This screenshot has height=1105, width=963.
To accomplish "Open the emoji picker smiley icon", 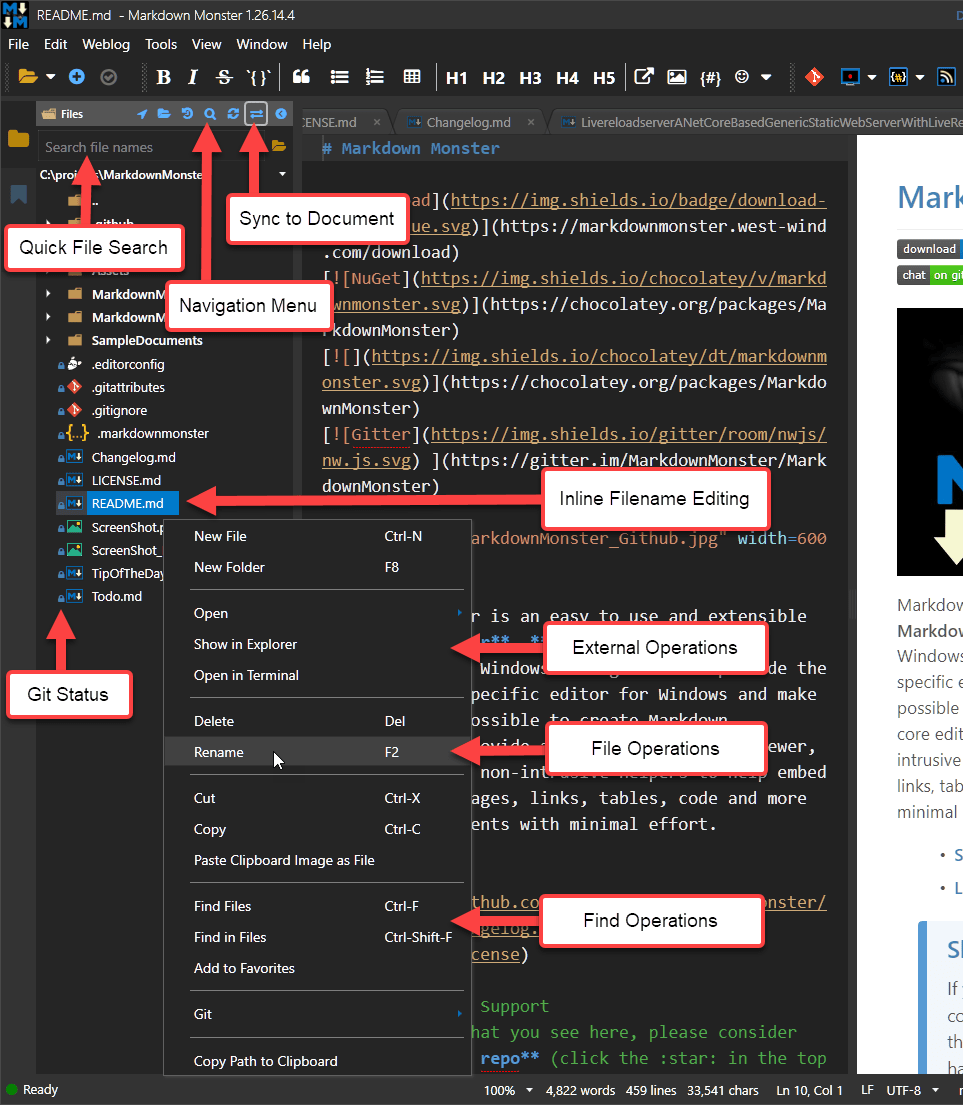I will pyautogui.click(x=742, y=77).
